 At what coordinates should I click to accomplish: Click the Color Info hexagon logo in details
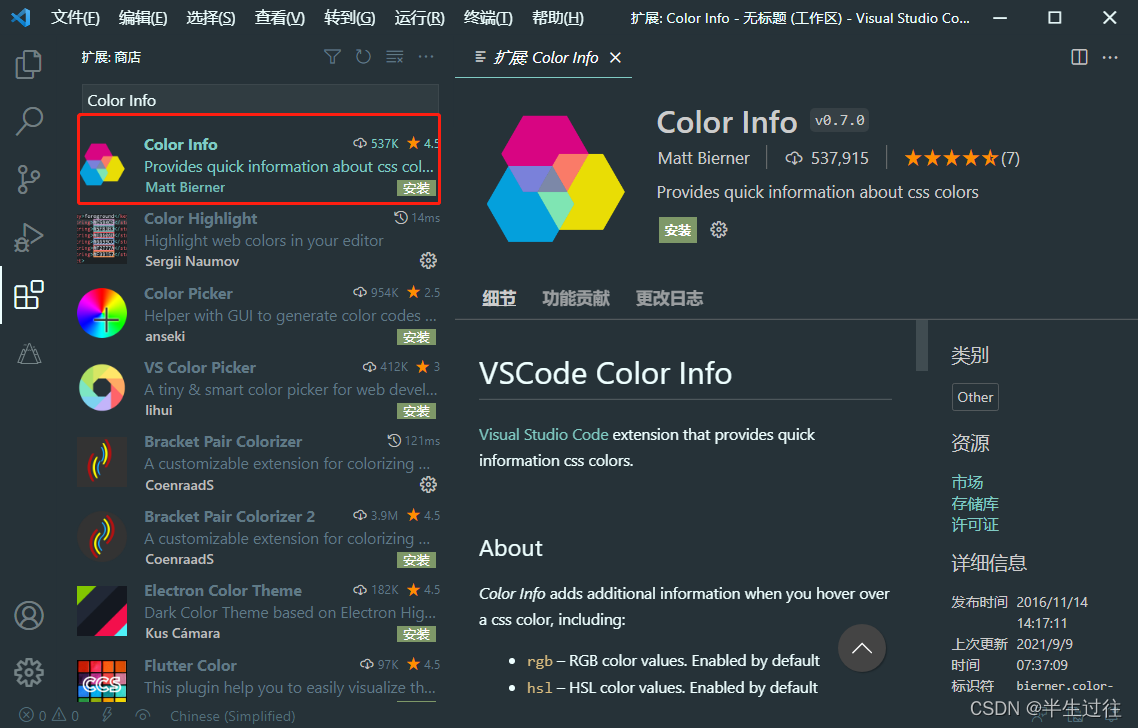point(555,179)
